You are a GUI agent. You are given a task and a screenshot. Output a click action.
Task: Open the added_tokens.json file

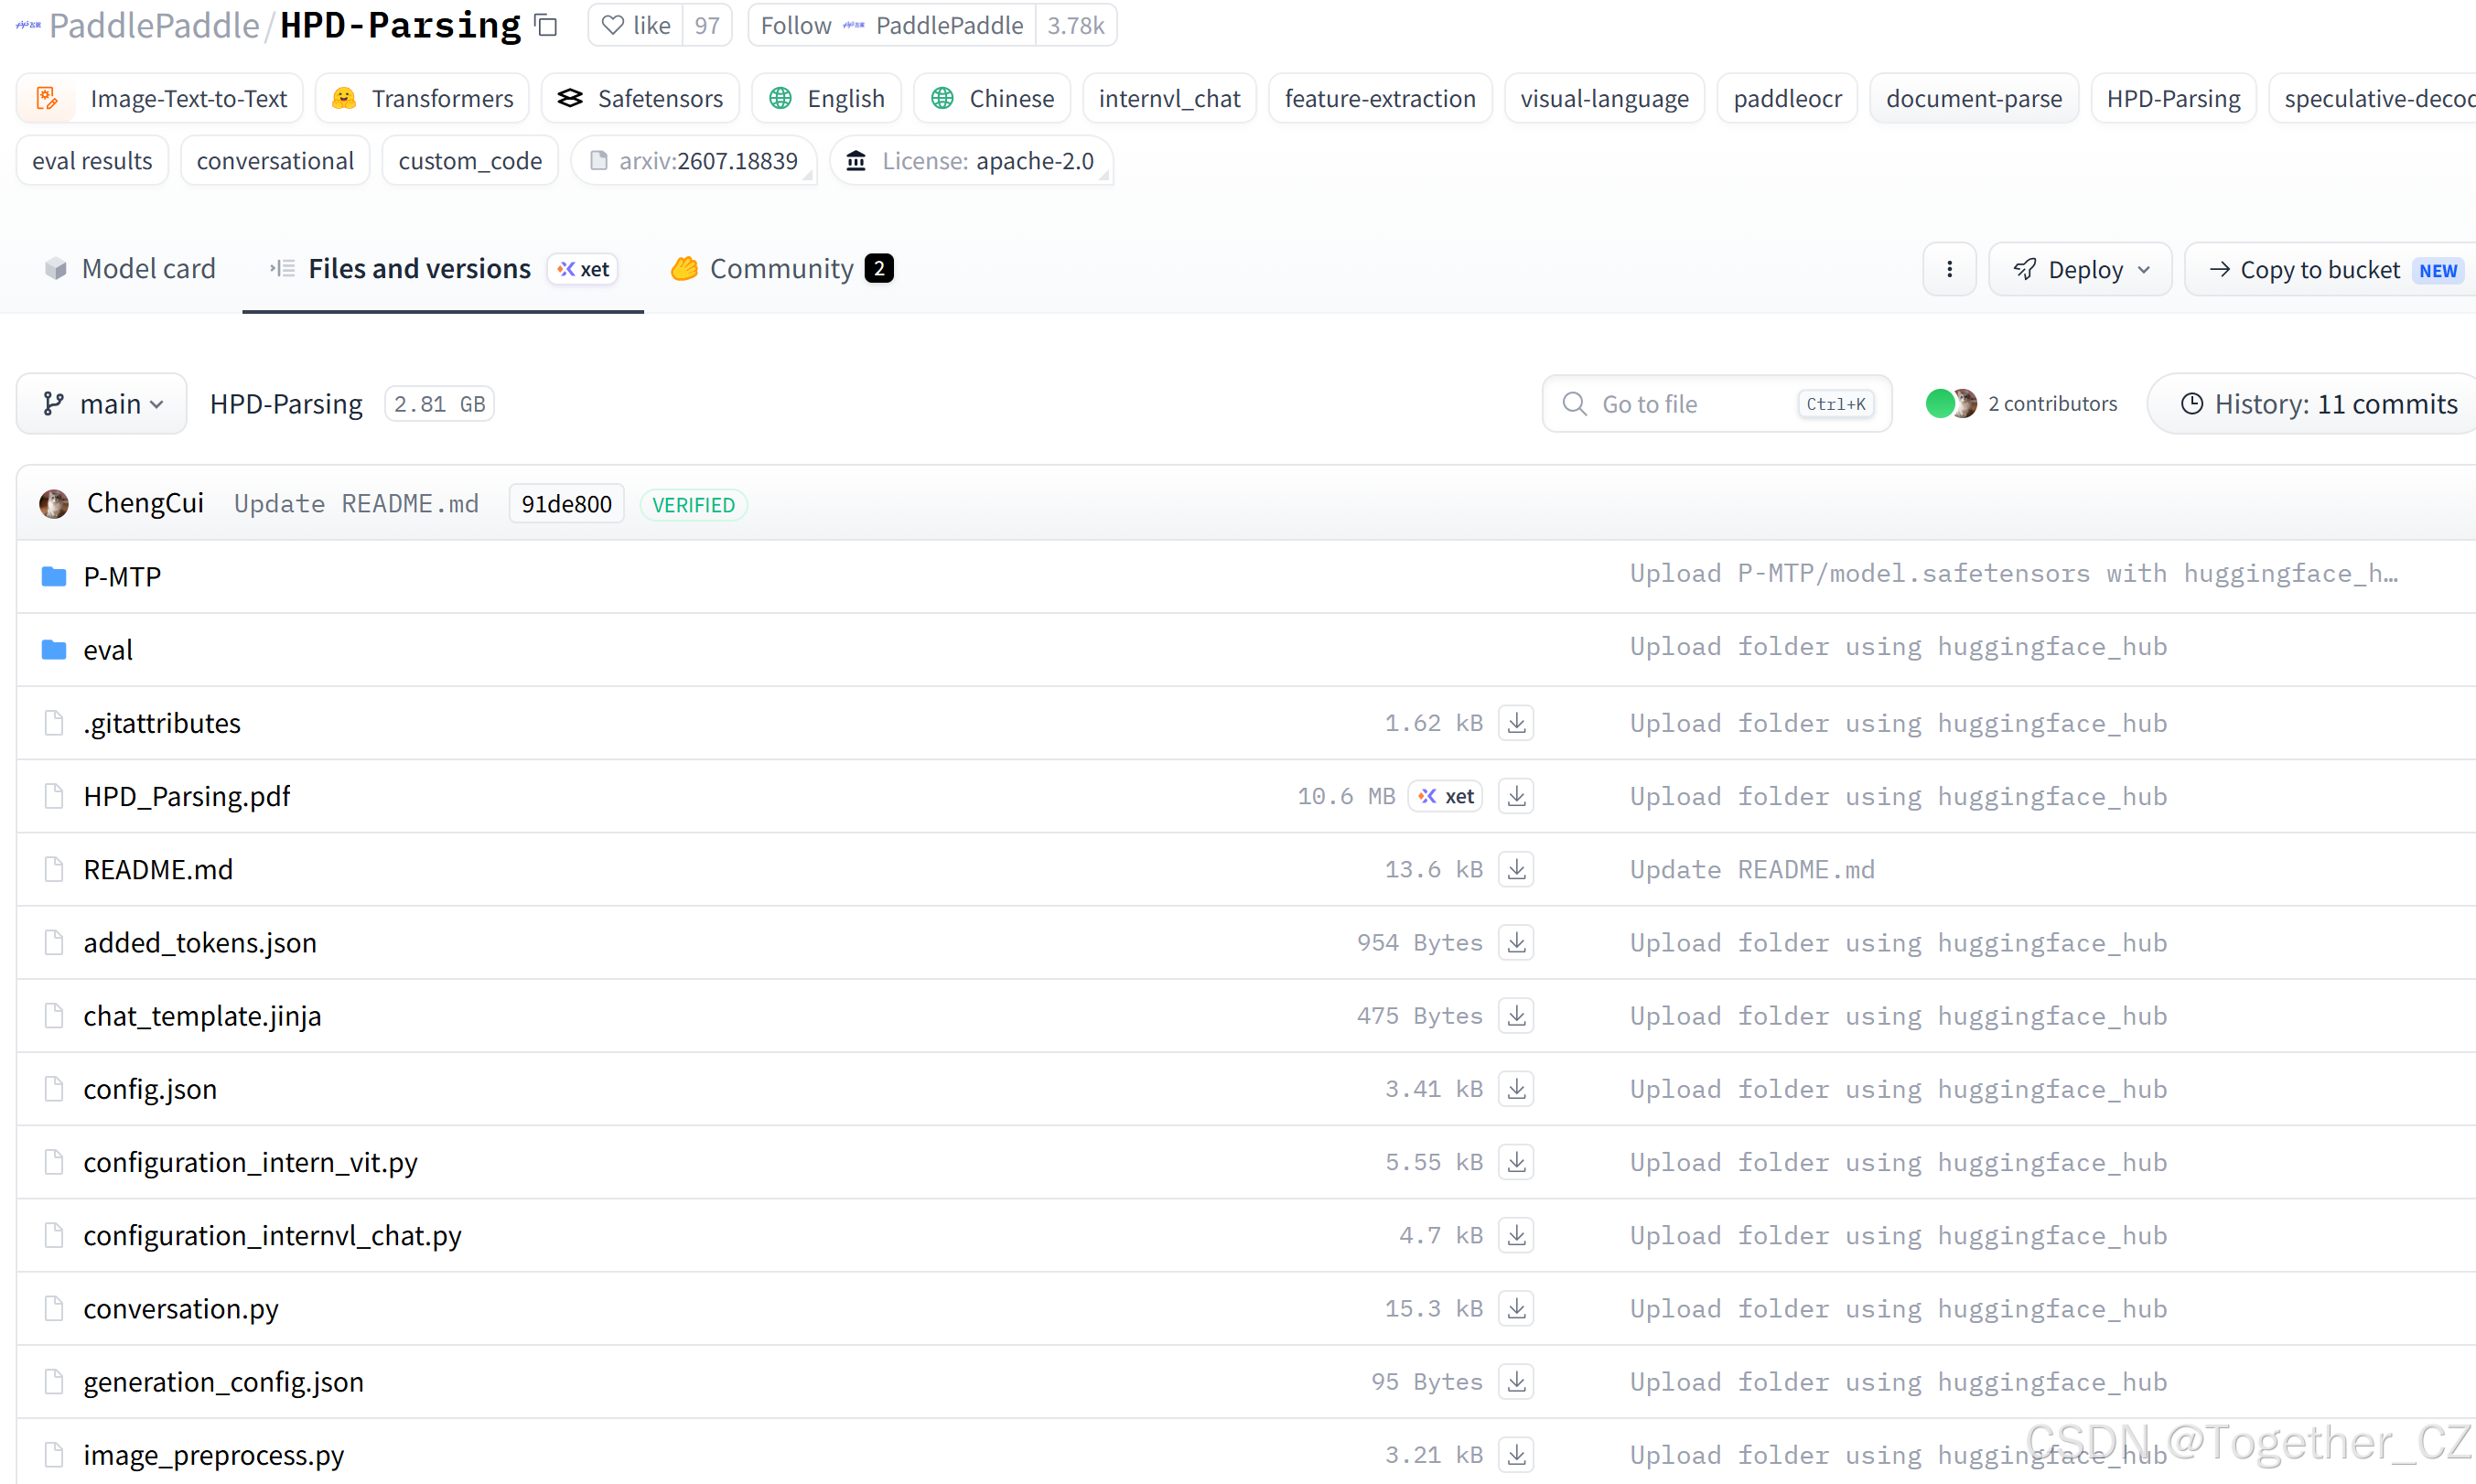(x=200, y=941)
